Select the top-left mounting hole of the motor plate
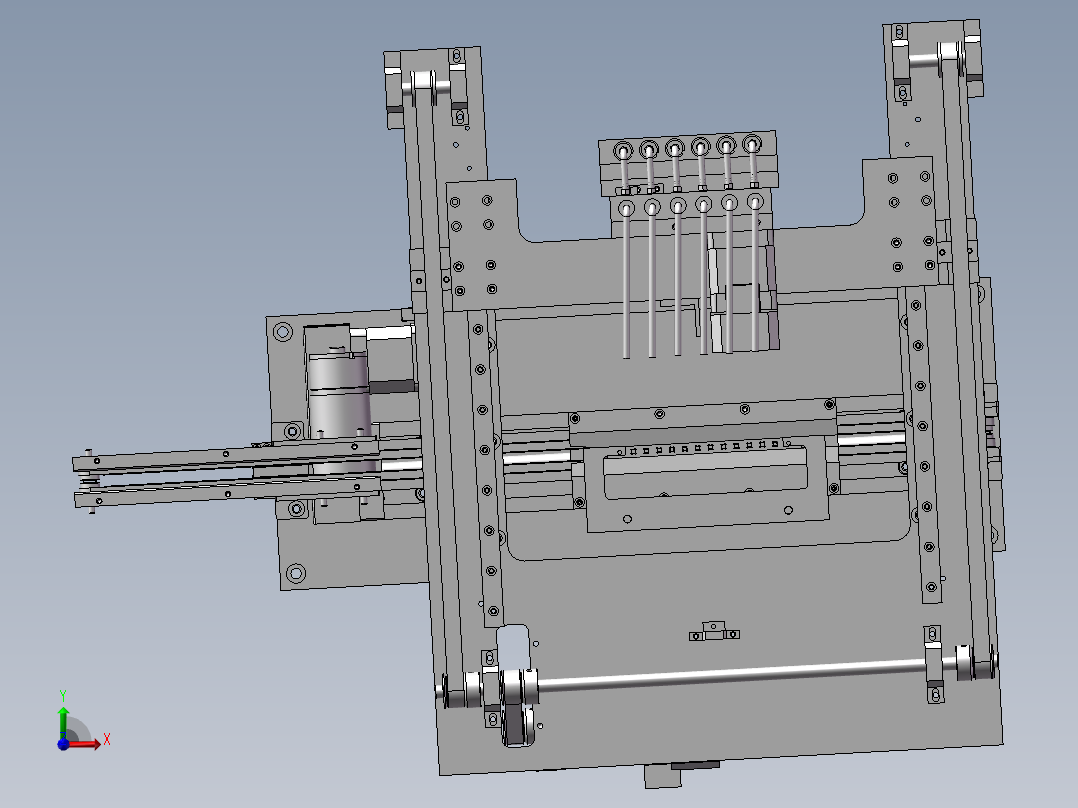 pyautogui.click(x=283, y=332)
